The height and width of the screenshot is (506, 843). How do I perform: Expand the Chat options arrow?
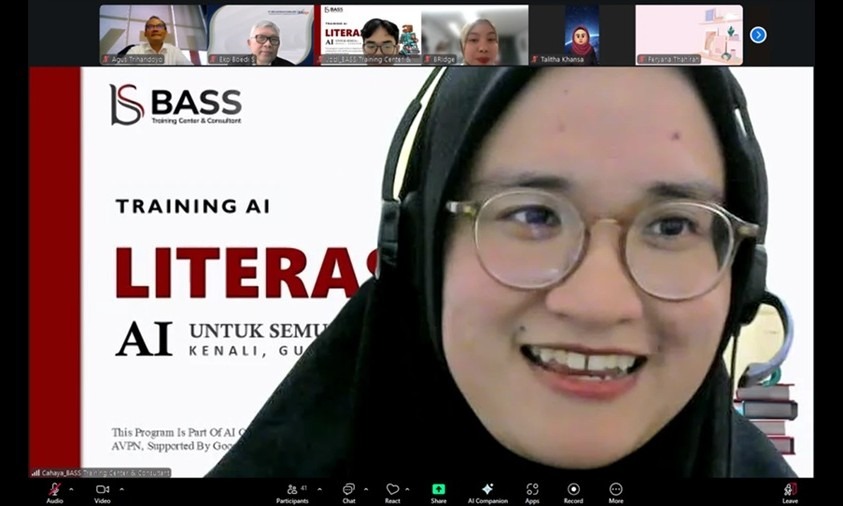364,489
